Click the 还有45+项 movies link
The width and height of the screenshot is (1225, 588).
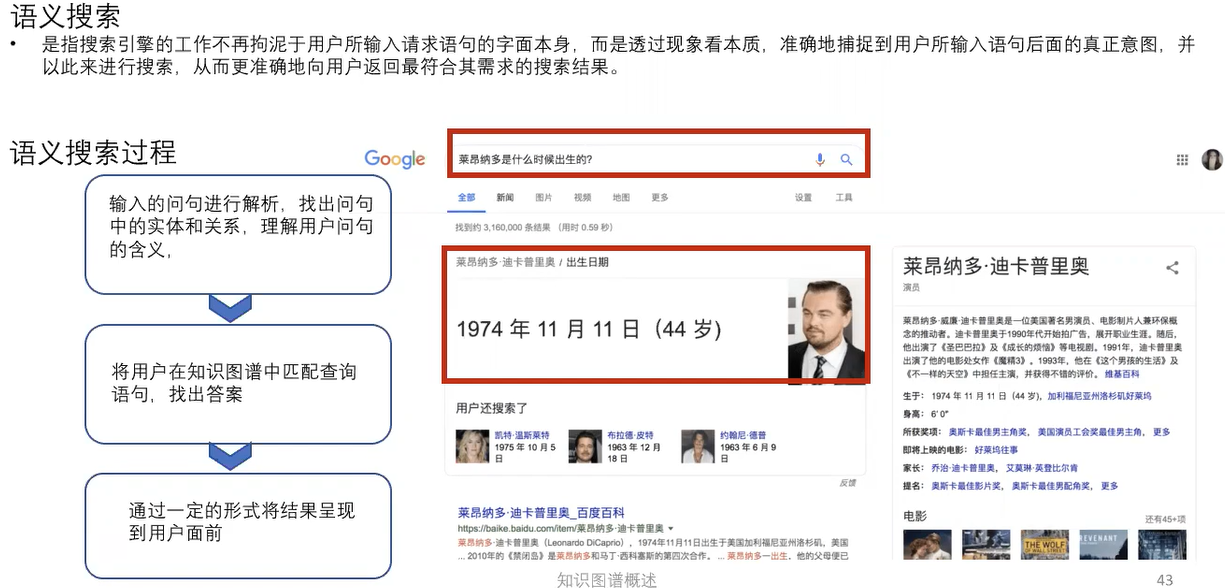(x=1165, y=519)
